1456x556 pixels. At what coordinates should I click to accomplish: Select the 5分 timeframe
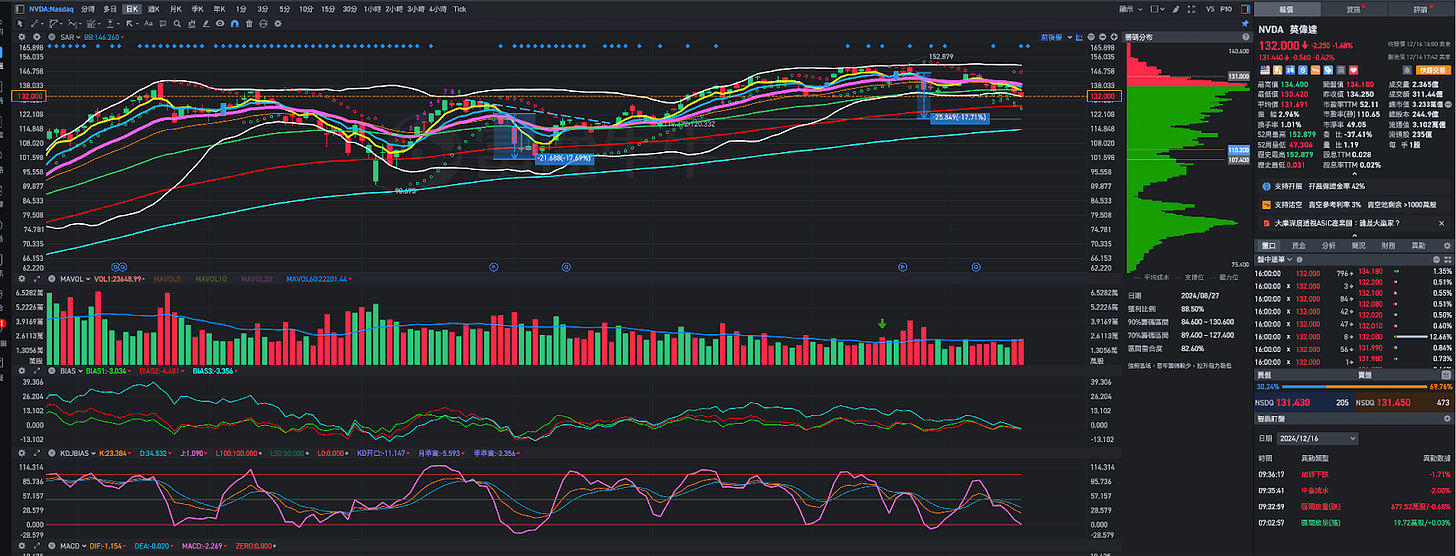point(285,9)
